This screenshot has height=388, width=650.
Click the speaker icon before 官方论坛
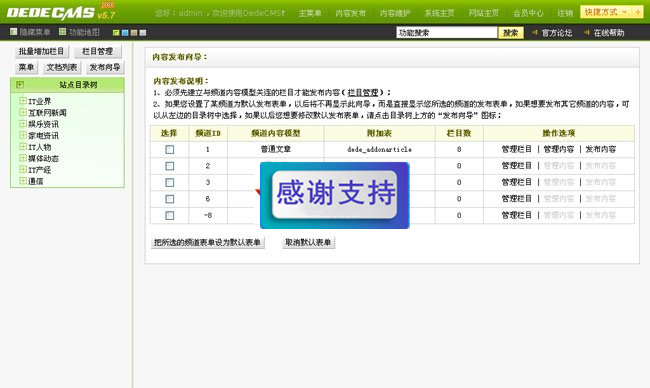pyautogui.click(x=535, y=32)
